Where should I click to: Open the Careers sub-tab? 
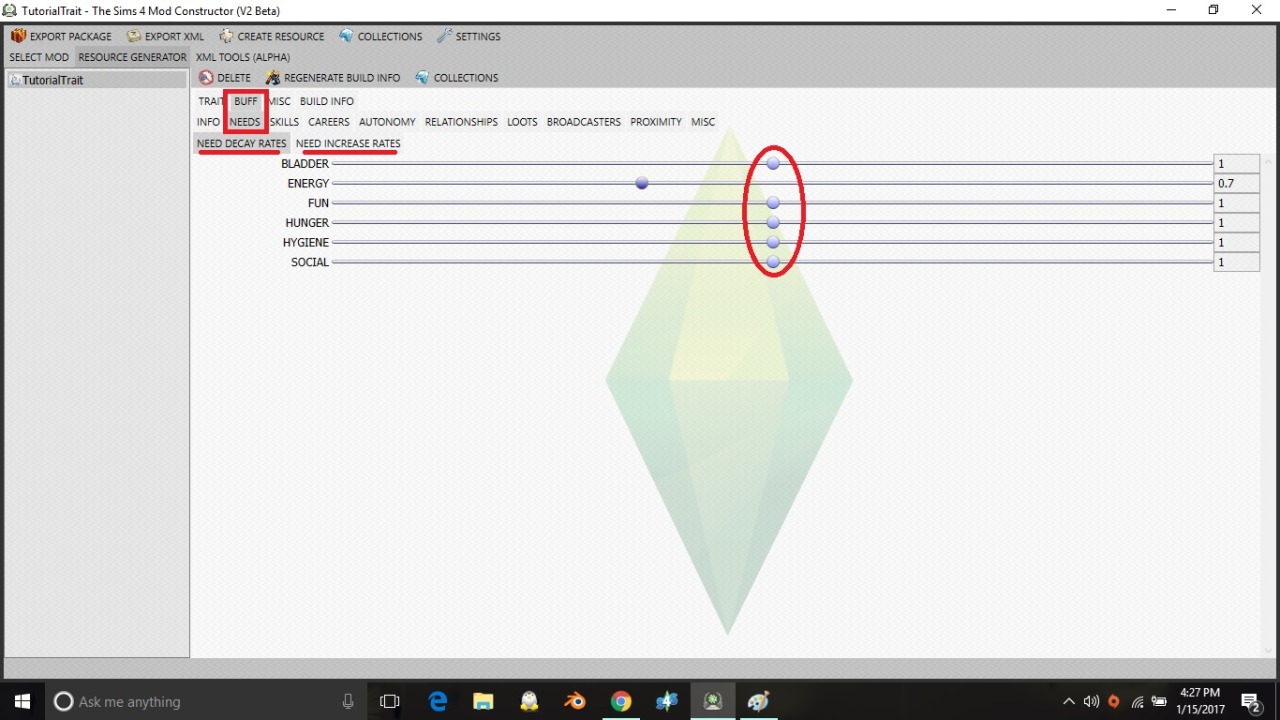pos(329,122)
